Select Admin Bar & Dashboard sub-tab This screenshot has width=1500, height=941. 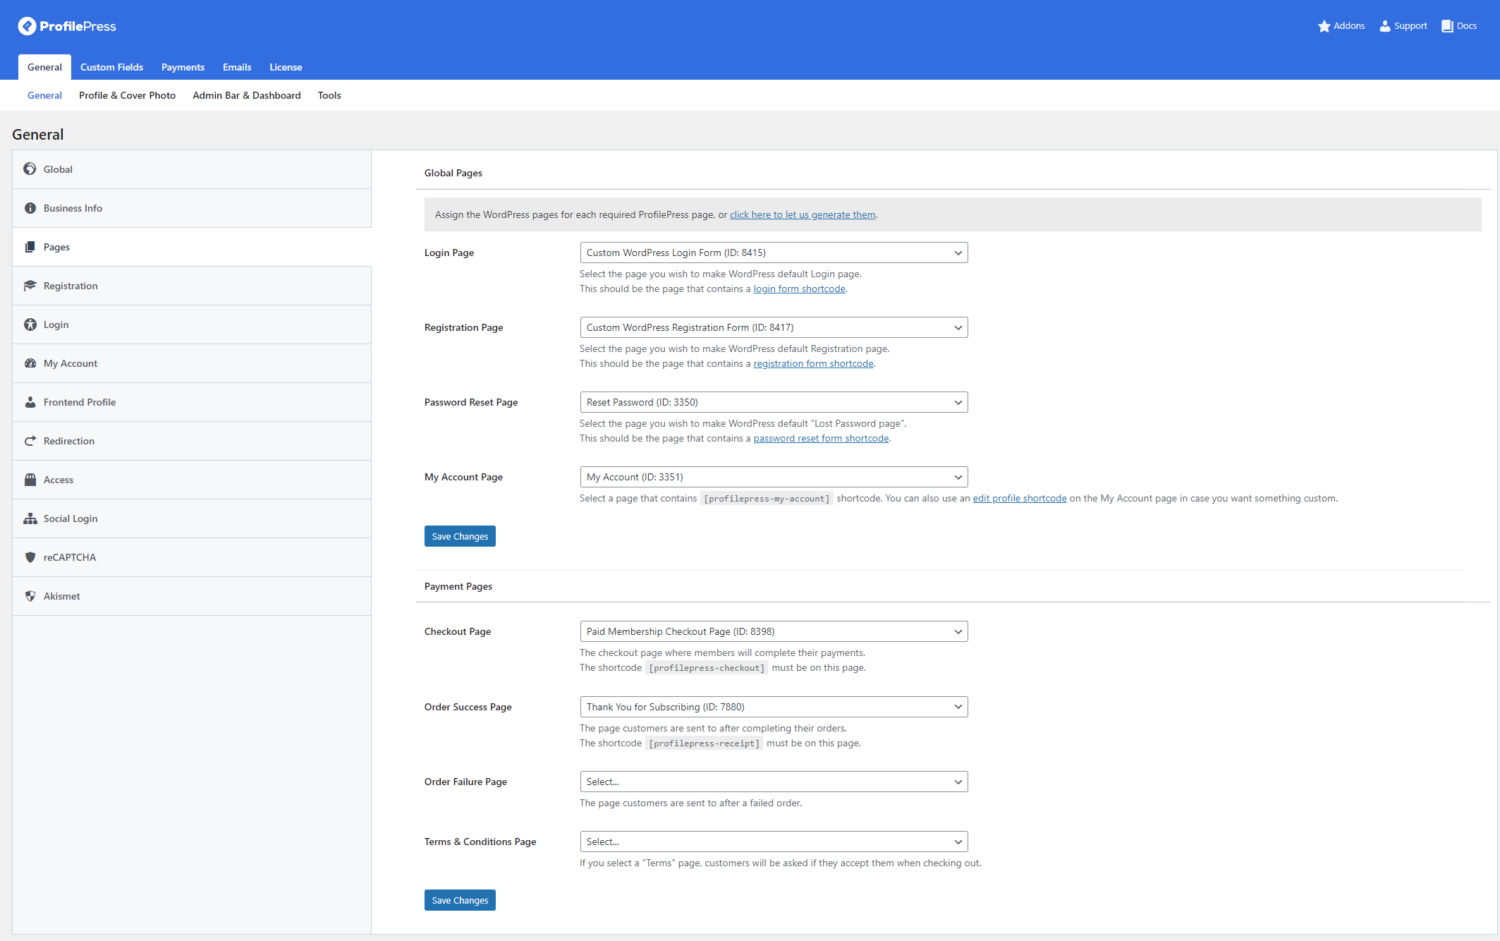[247, 96]
